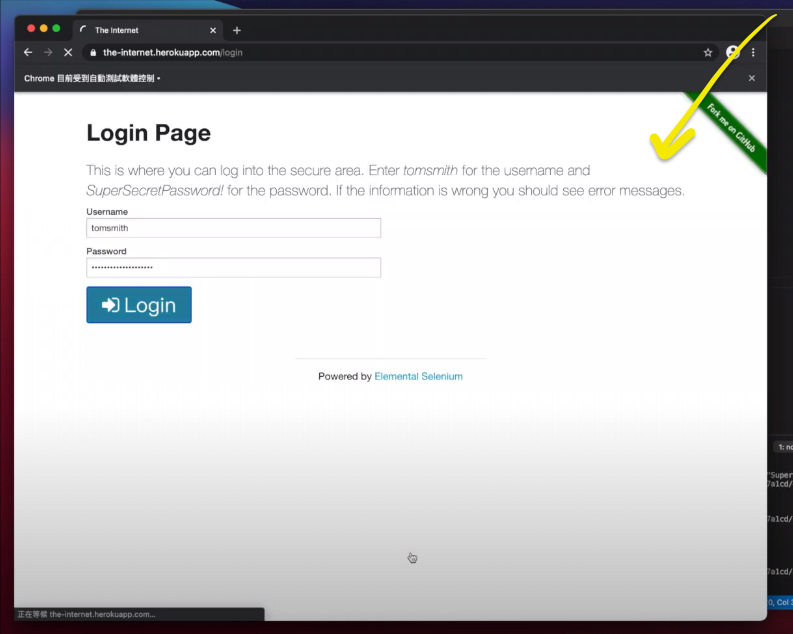
Task: Click the macOS red close window button
Action: [x=31, y=28]
